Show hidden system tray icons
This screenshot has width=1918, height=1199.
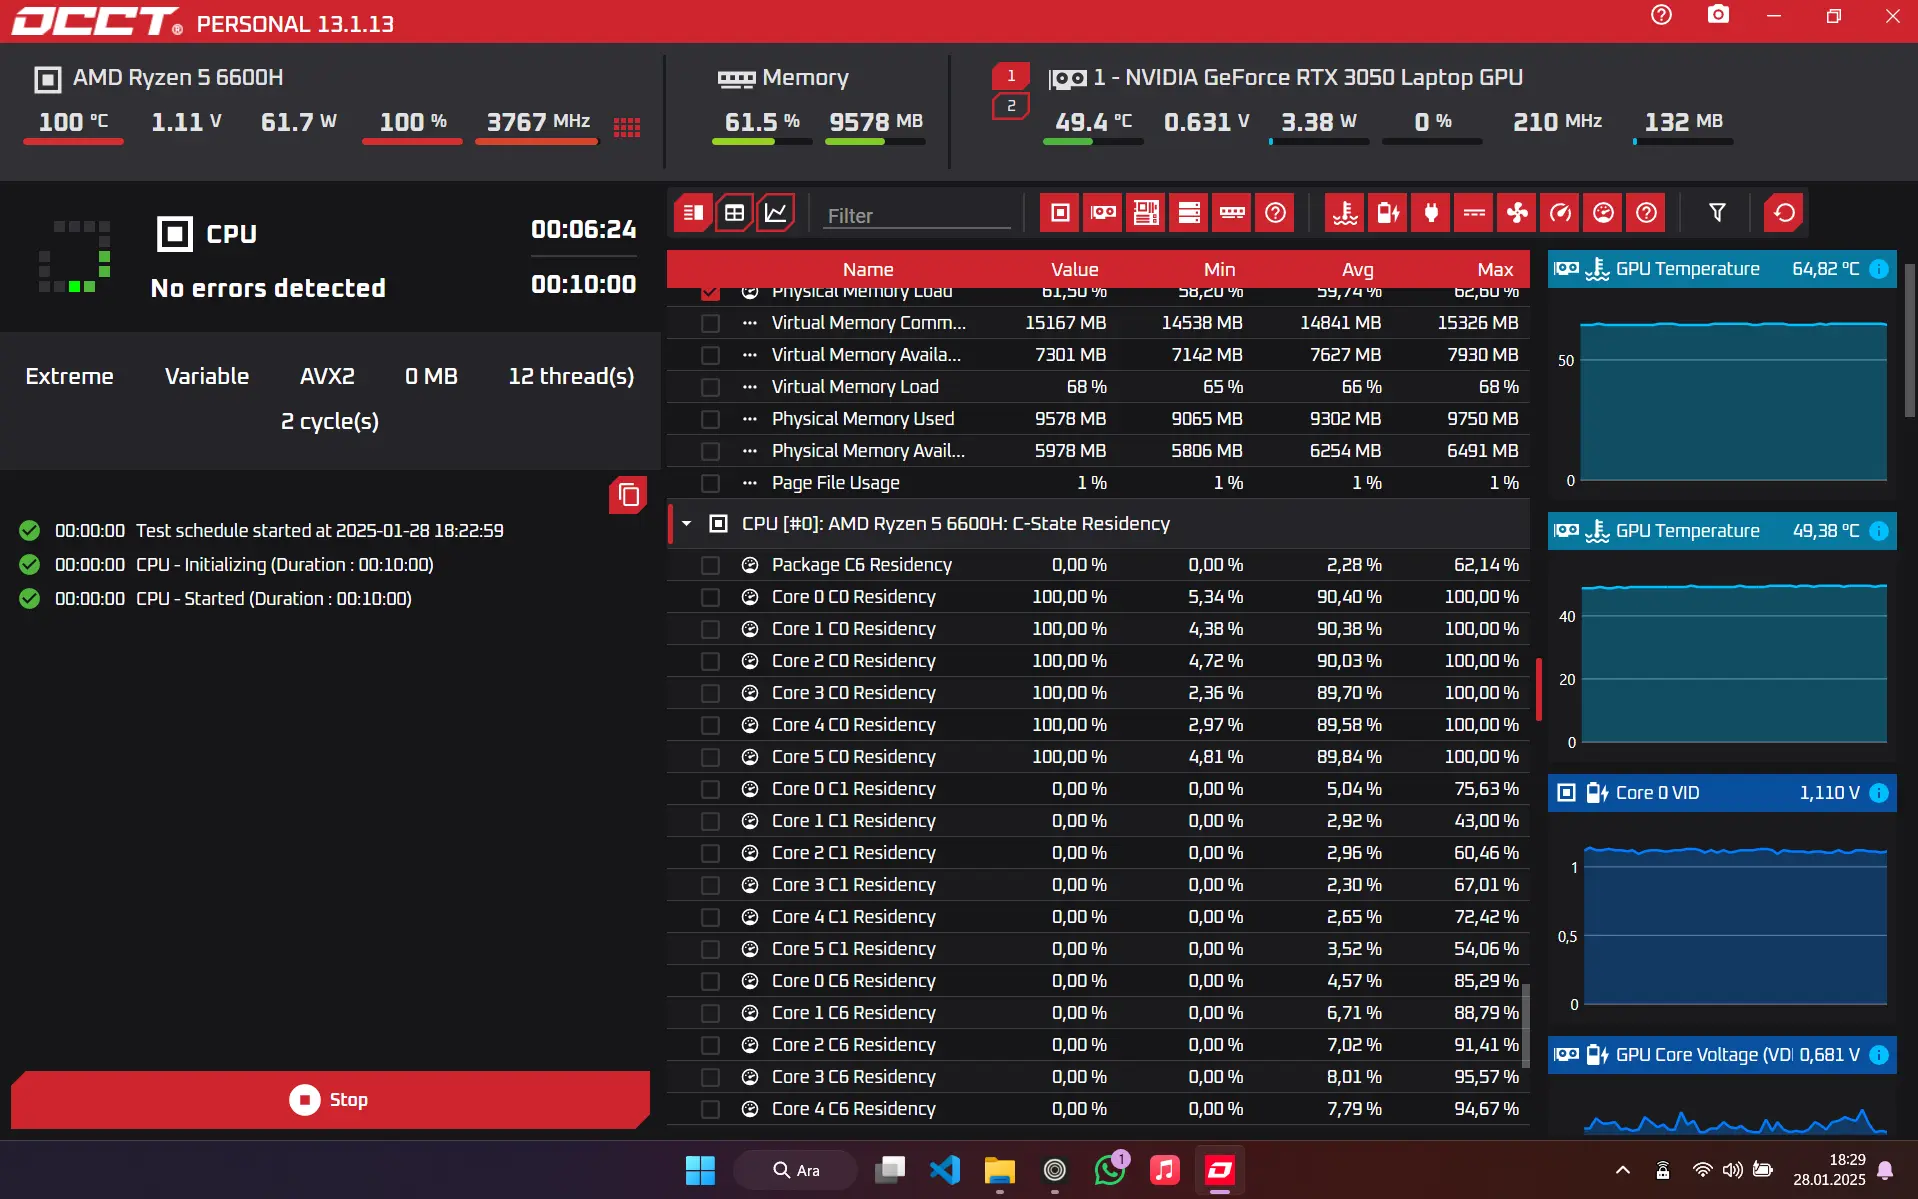click(1623, 1170)
